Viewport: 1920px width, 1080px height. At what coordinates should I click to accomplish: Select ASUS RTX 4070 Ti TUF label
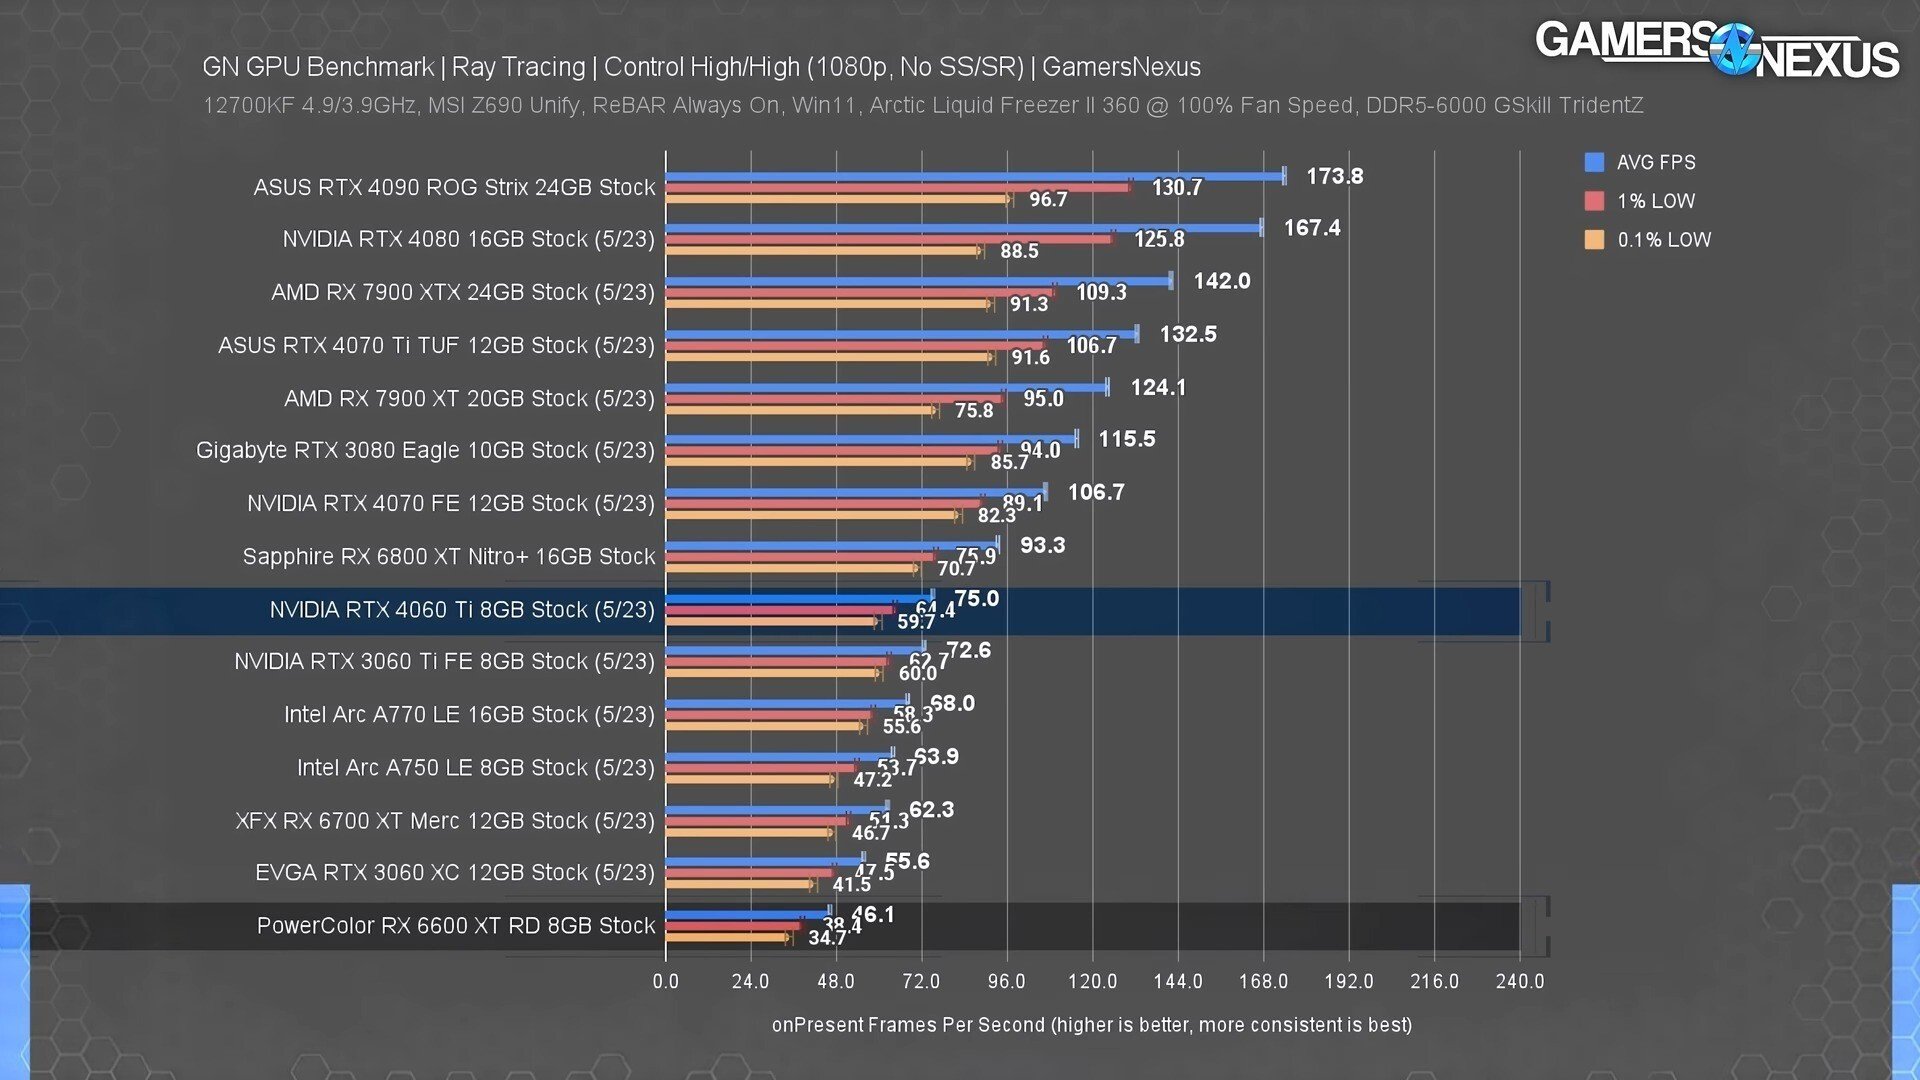pos(436,345)
